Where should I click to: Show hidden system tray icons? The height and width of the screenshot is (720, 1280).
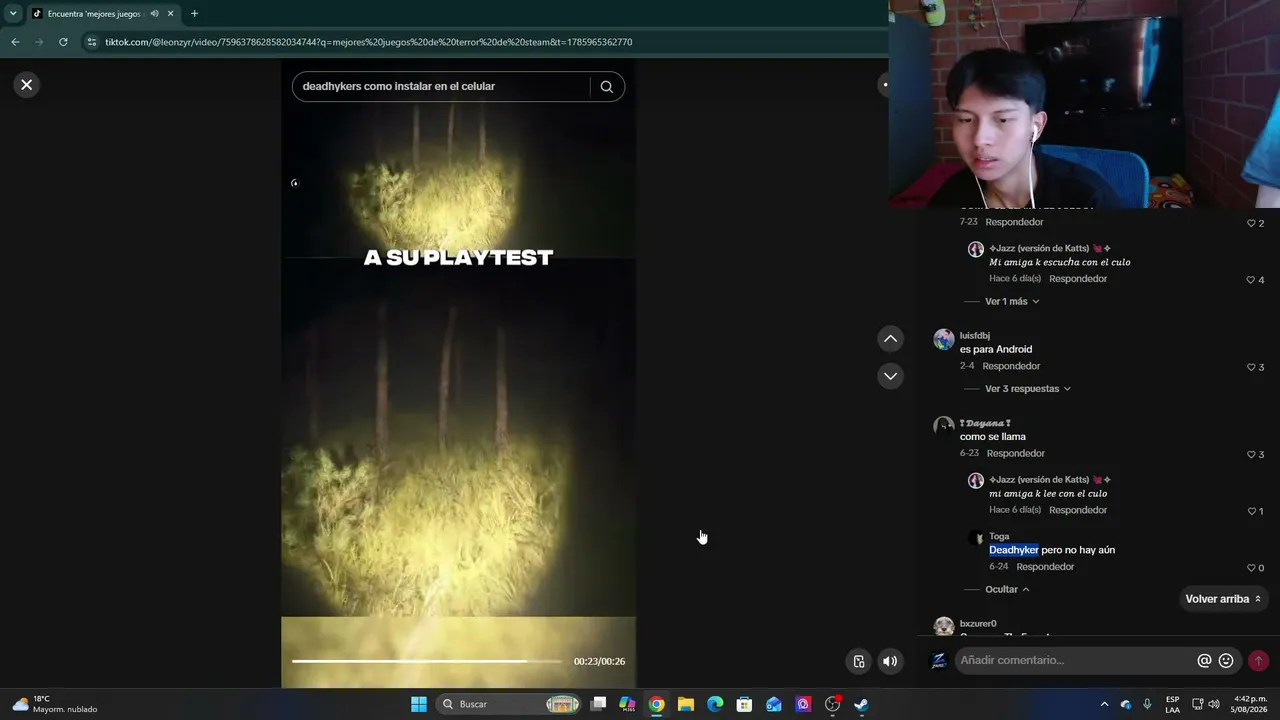(1104, 704)
